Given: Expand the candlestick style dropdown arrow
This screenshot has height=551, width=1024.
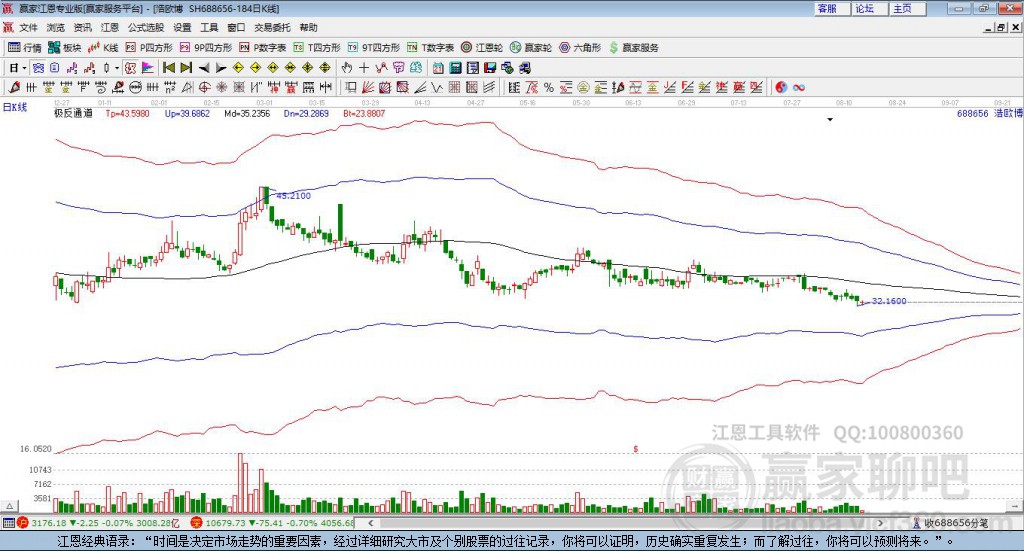Looking at the screenshot, I should pos(117,68).
